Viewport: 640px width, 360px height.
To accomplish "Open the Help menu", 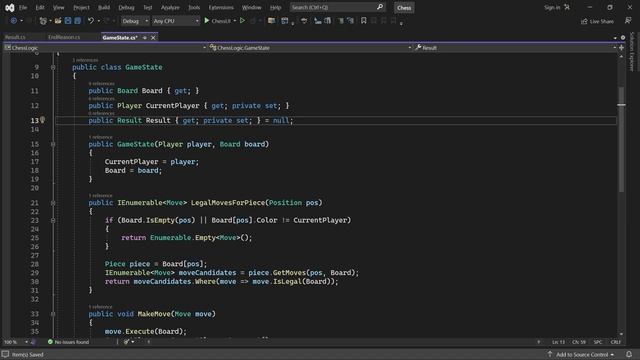I will (276, 7).
